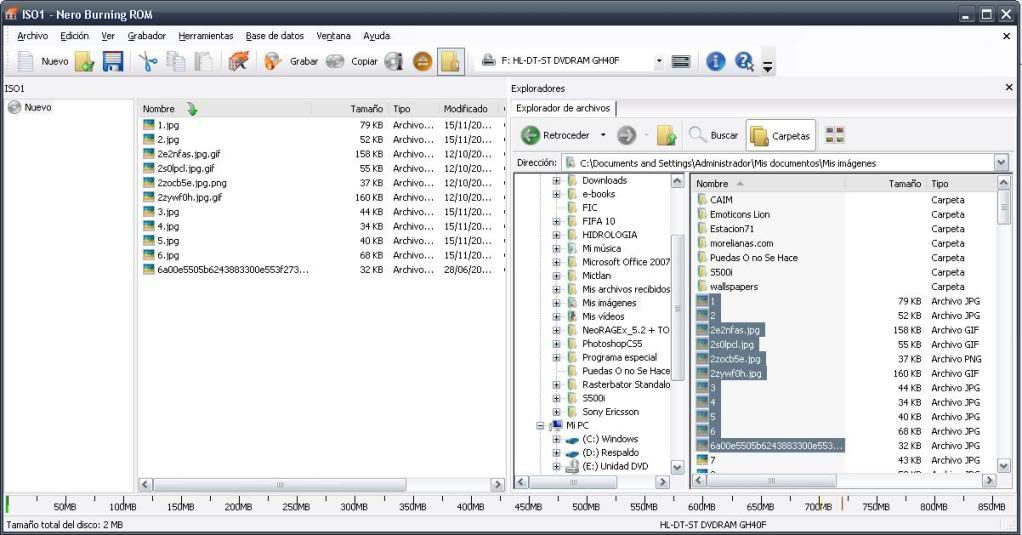This screenshot has height=535, width=1022.
Task: Click the blue information icon
Action: coord(715,62)
